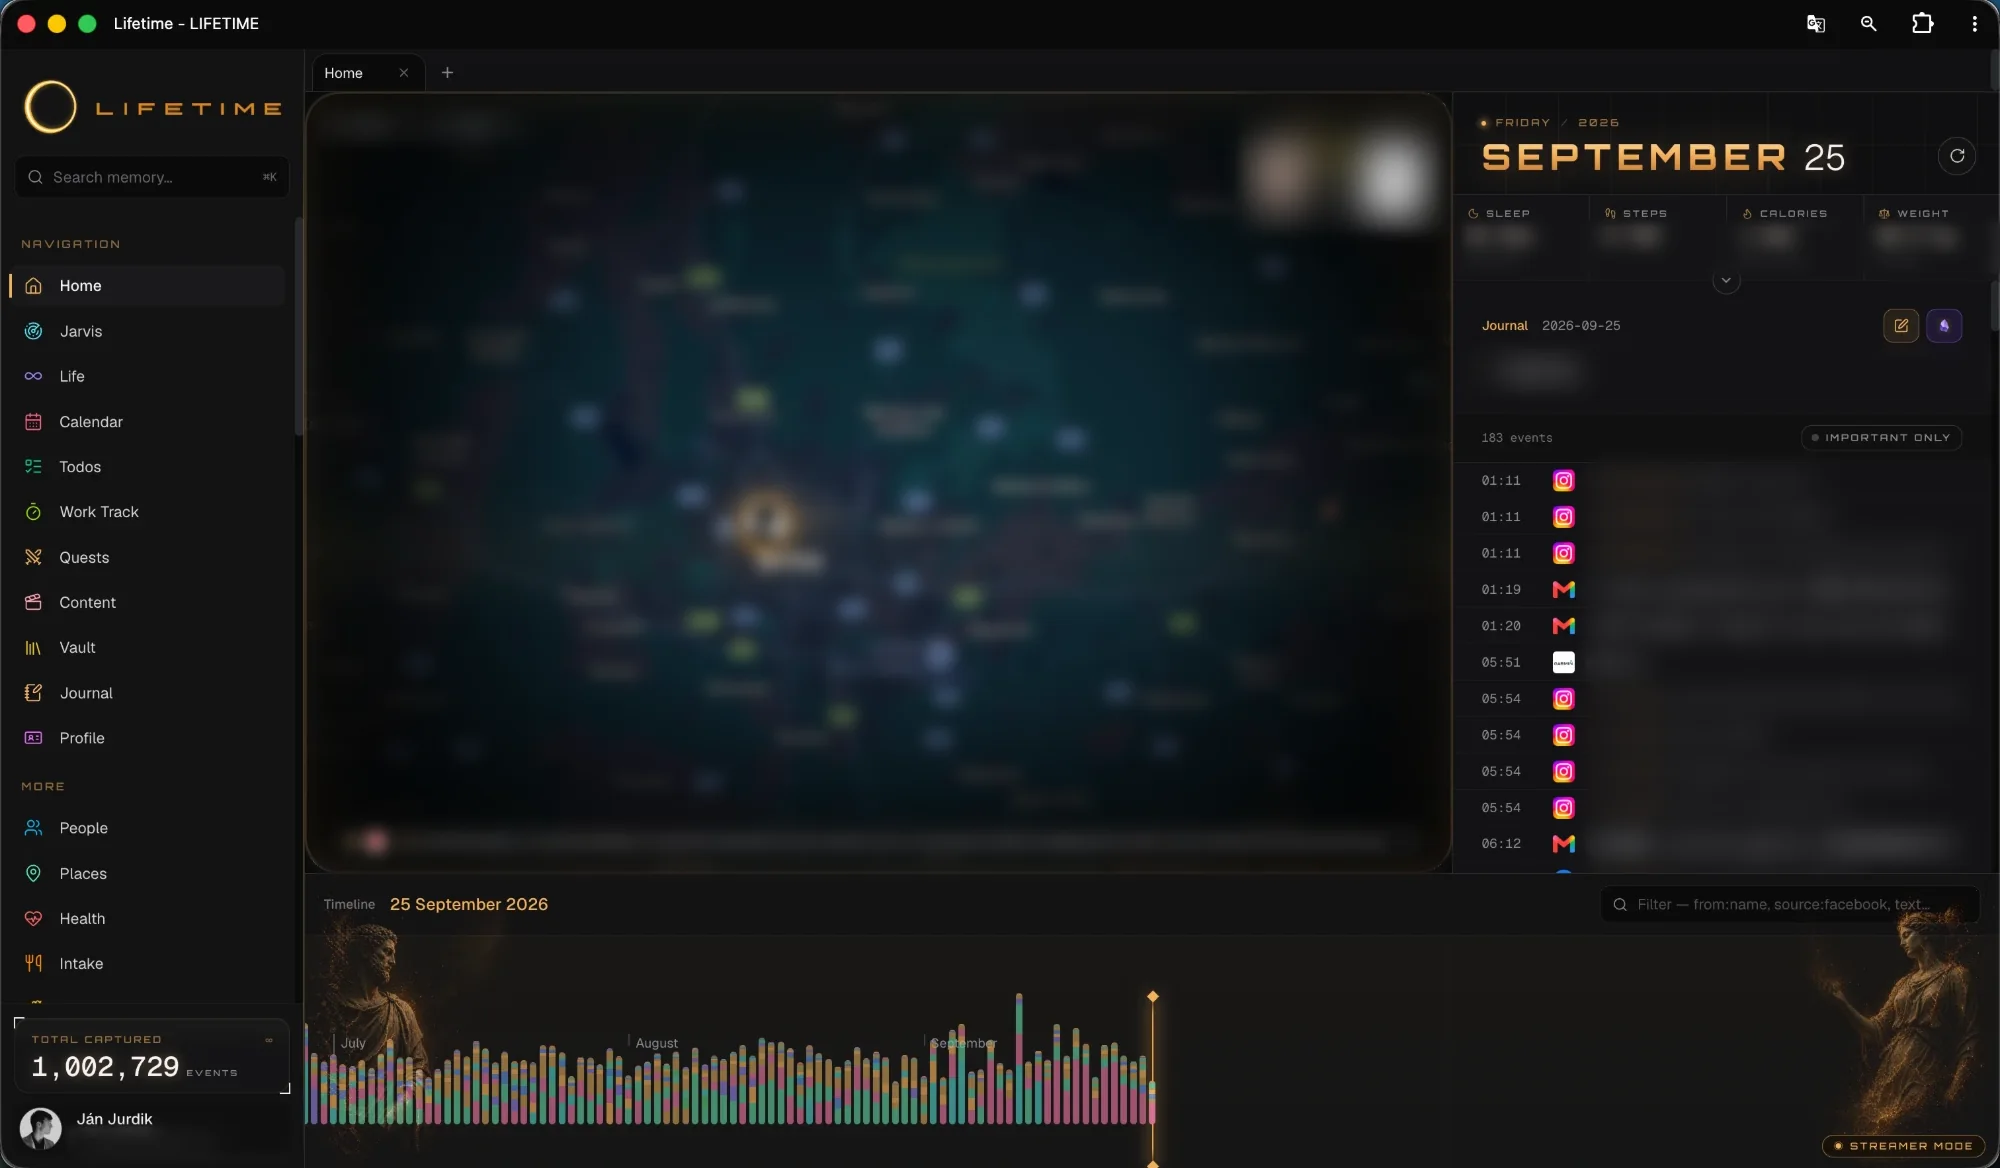2000x1168 pixels.
Task: Click the edit journal entry icon
Action: pos(1901,326)
